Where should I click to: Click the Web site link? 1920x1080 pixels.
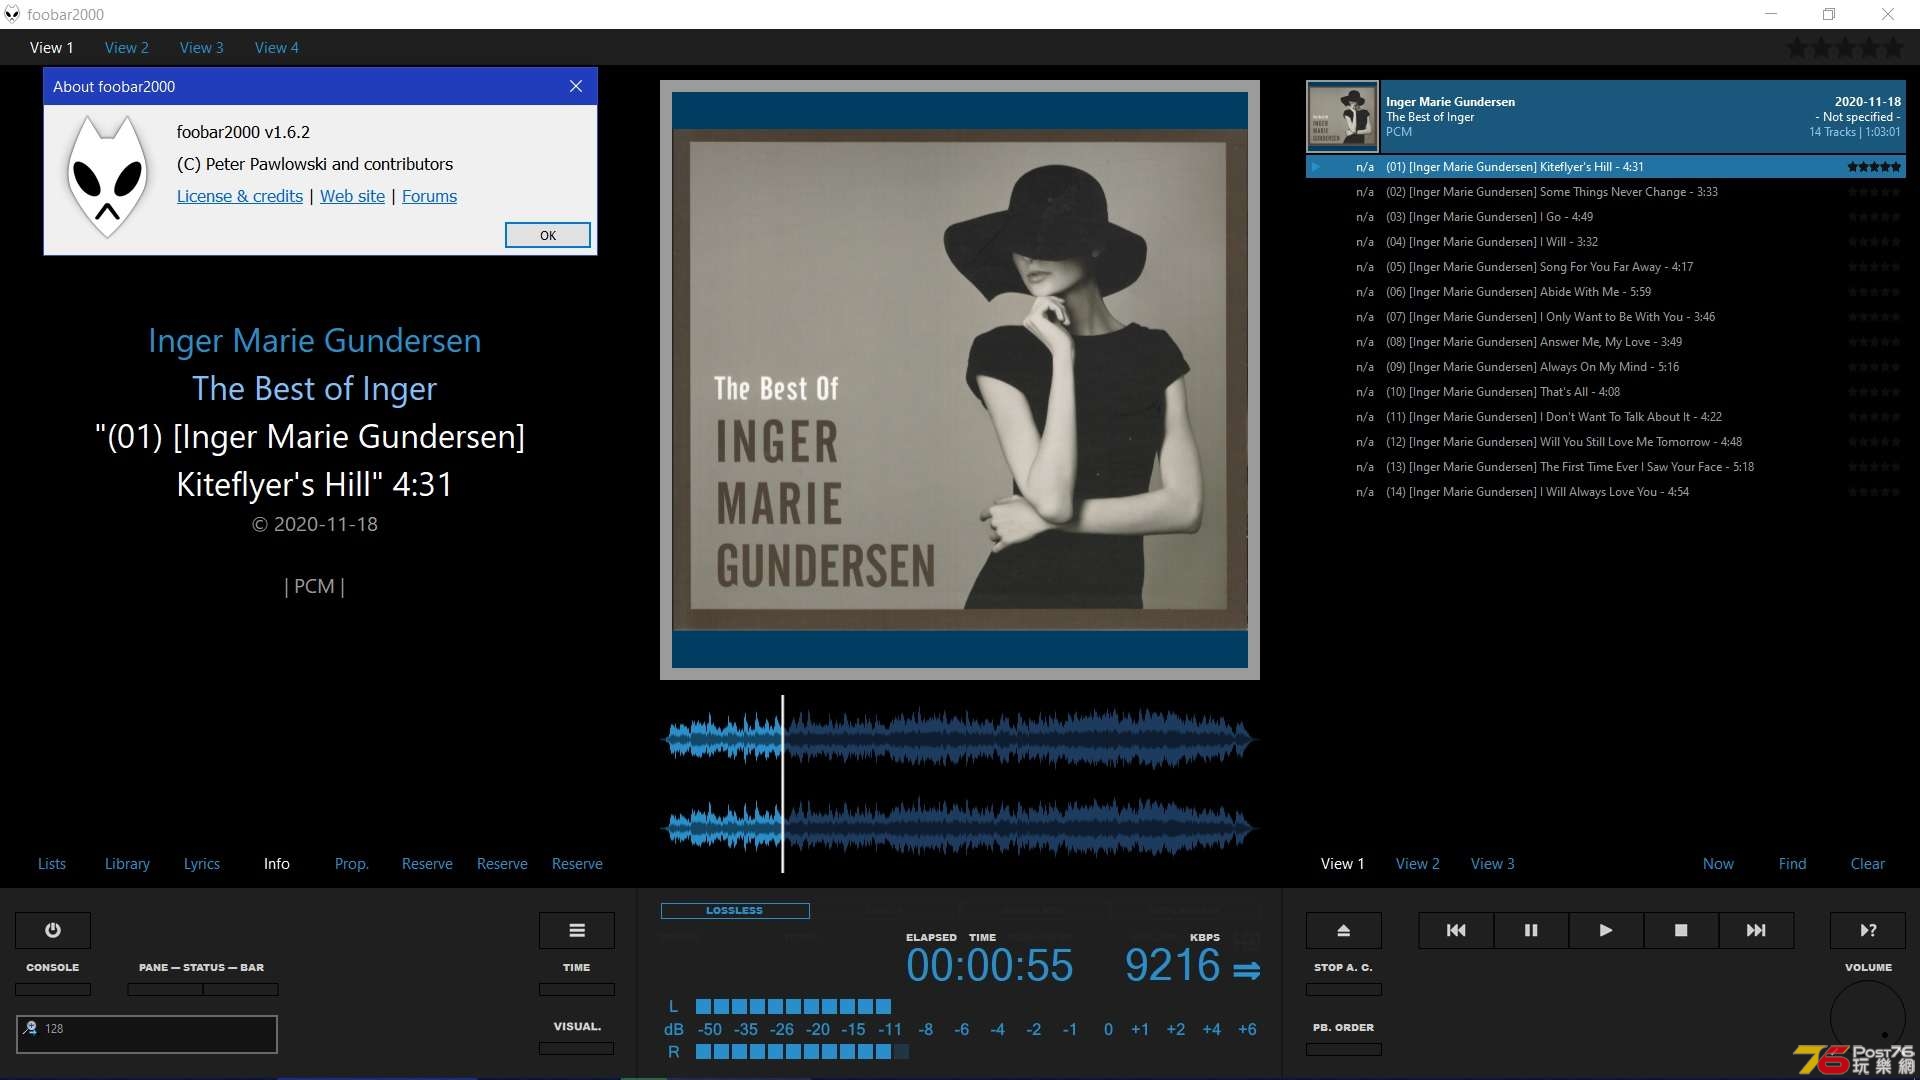(351, 195)
